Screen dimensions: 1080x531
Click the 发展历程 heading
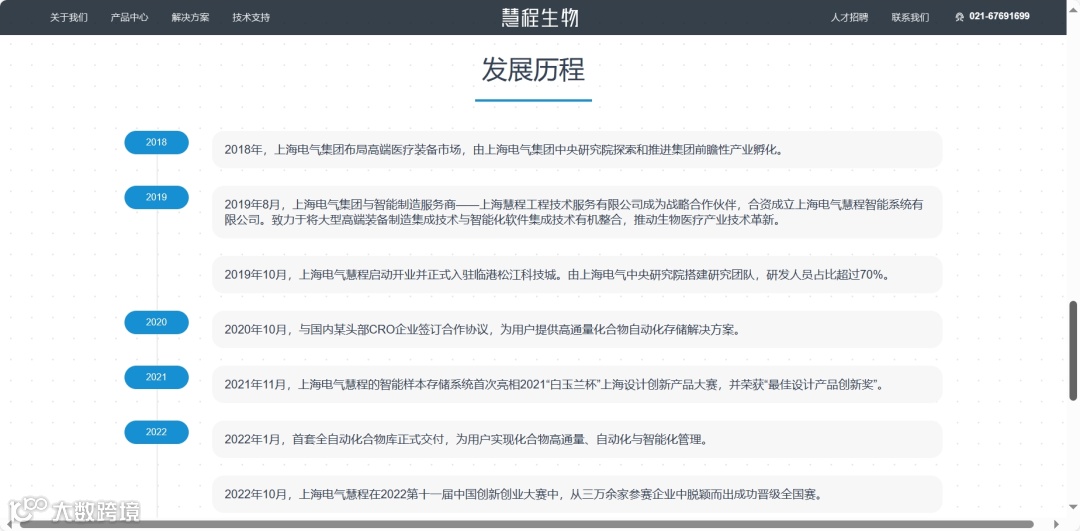click(x=533, y=70)
